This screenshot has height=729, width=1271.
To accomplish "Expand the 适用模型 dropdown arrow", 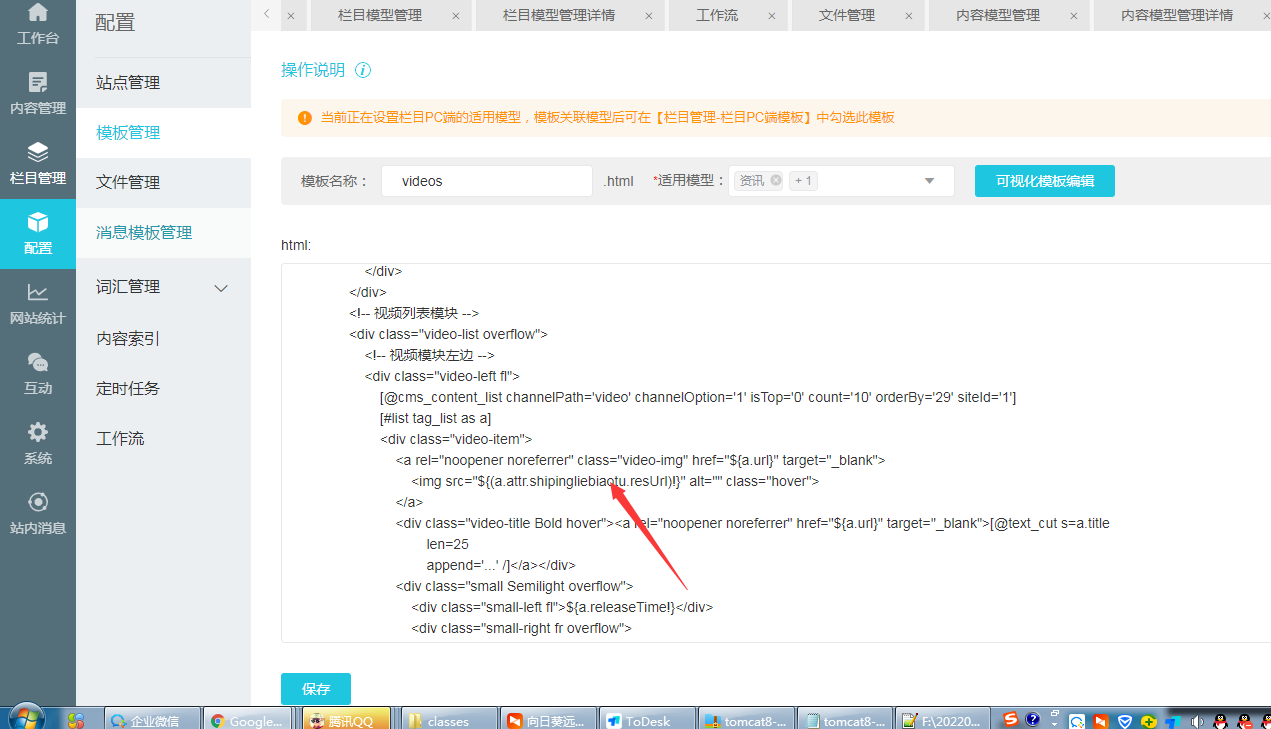I will (929, 181).
